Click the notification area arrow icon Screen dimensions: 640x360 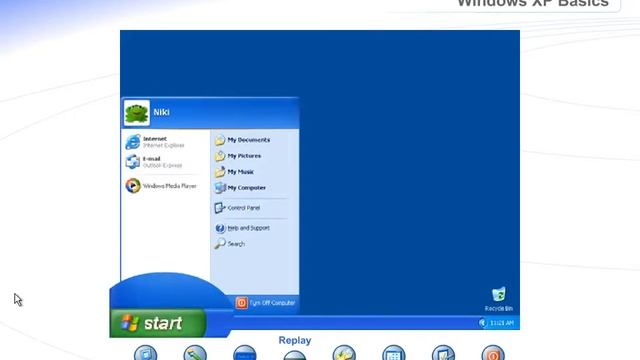(482, 323)
